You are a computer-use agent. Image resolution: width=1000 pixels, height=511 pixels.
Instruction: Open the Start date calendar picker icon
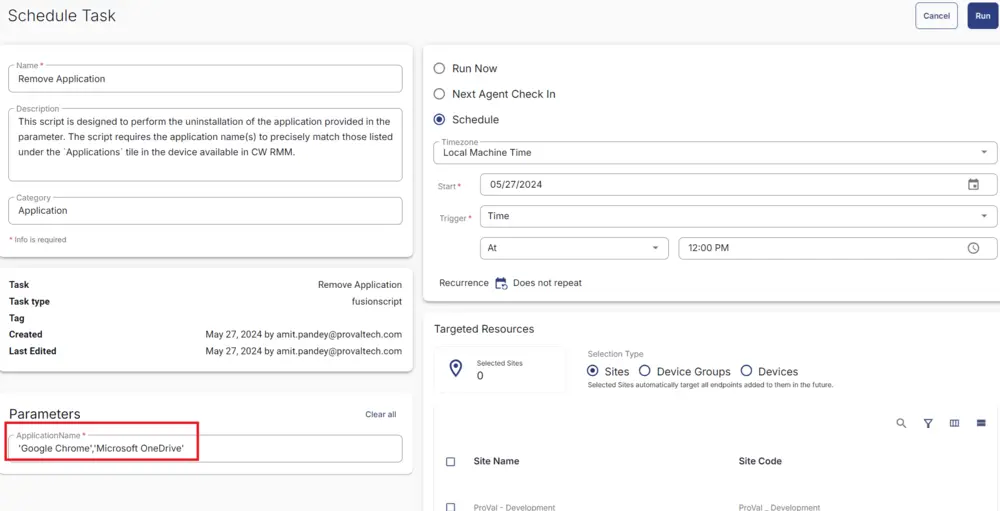coord(973,184)
